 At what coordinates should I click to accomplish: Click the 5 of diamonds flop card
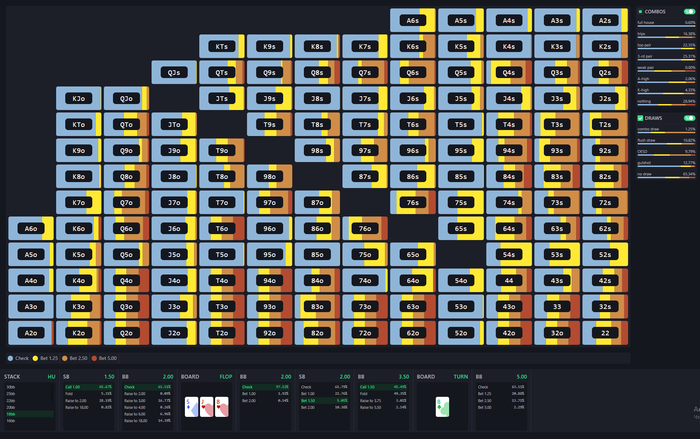tap(192, 407)
